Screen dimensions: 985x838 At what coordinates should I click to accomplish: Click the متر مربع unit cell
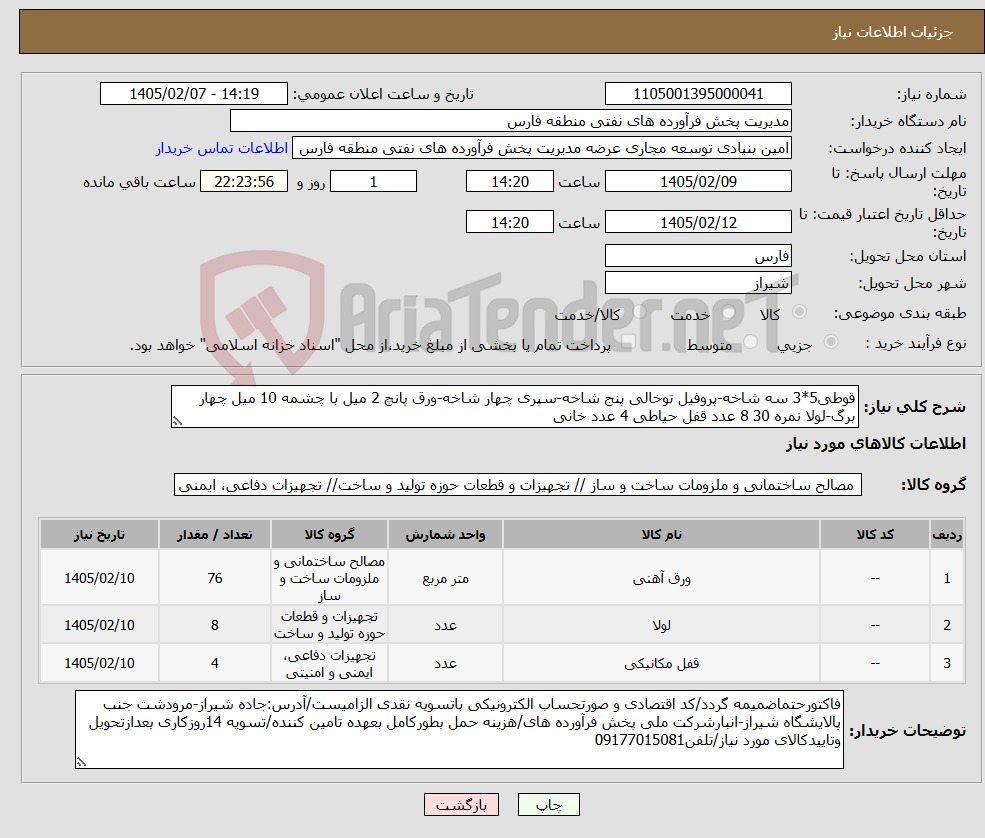tap(445, 578)
